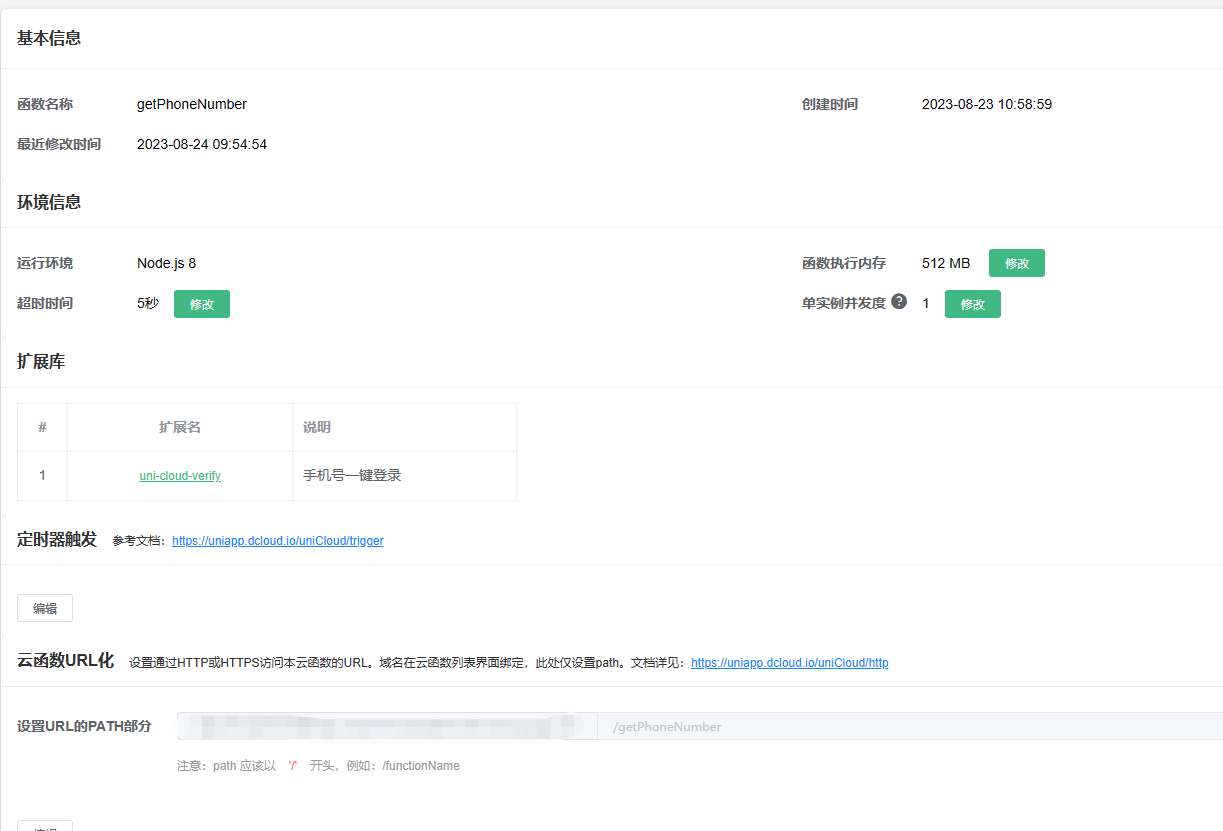Open the uniCloud/trigger documentation link

(x=277, y=541)
